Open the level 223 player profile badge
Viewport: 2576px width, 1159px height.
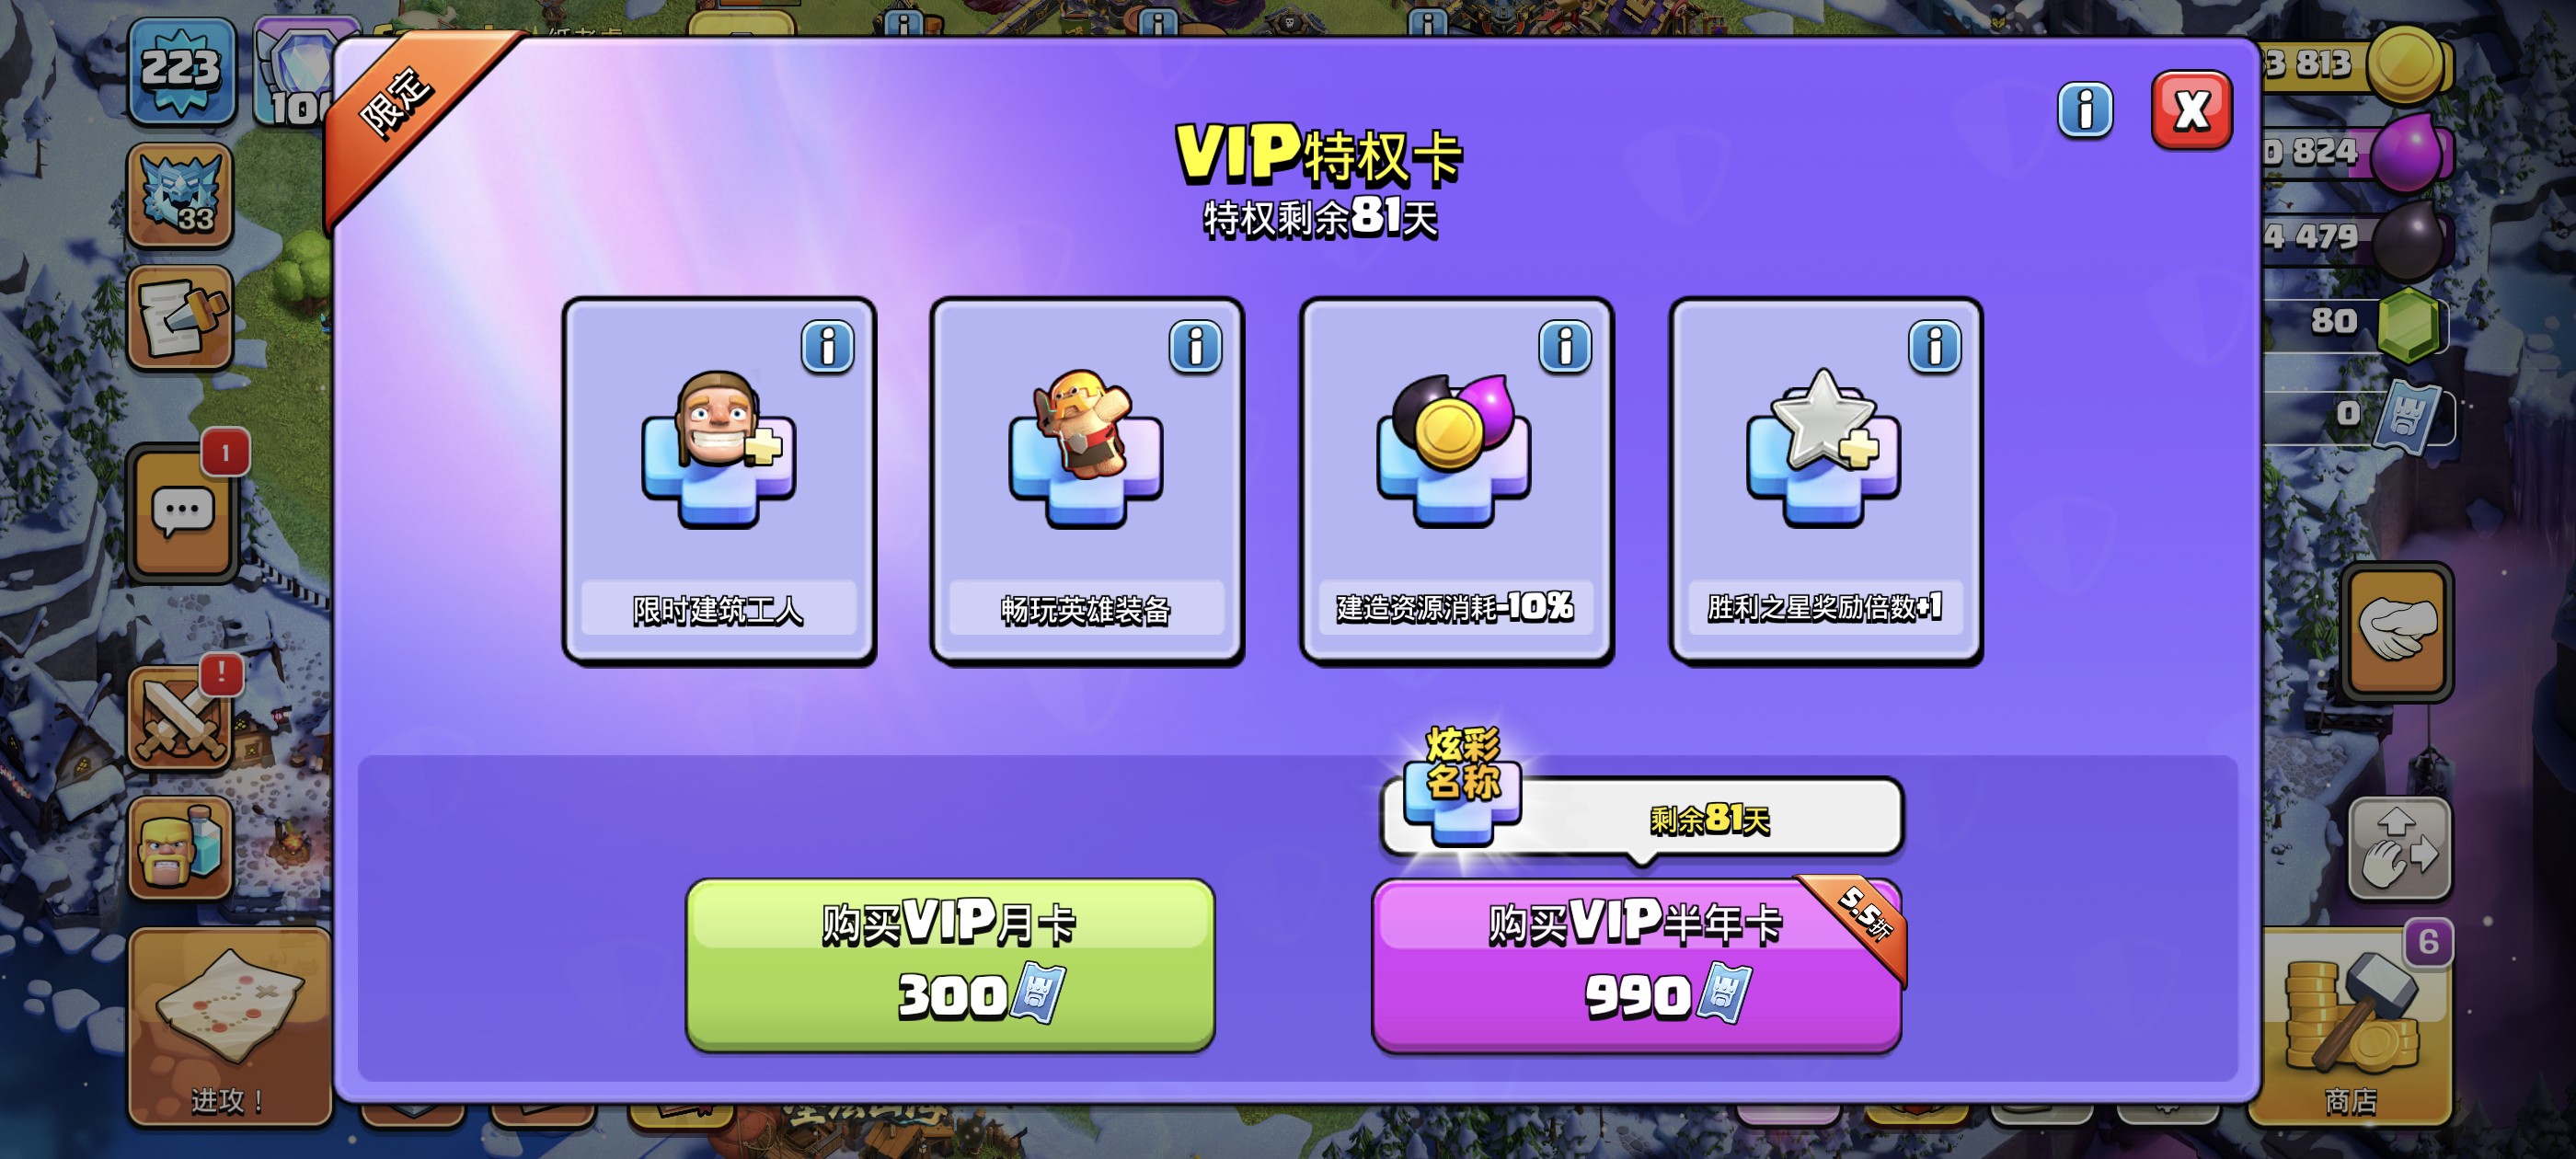181,71
